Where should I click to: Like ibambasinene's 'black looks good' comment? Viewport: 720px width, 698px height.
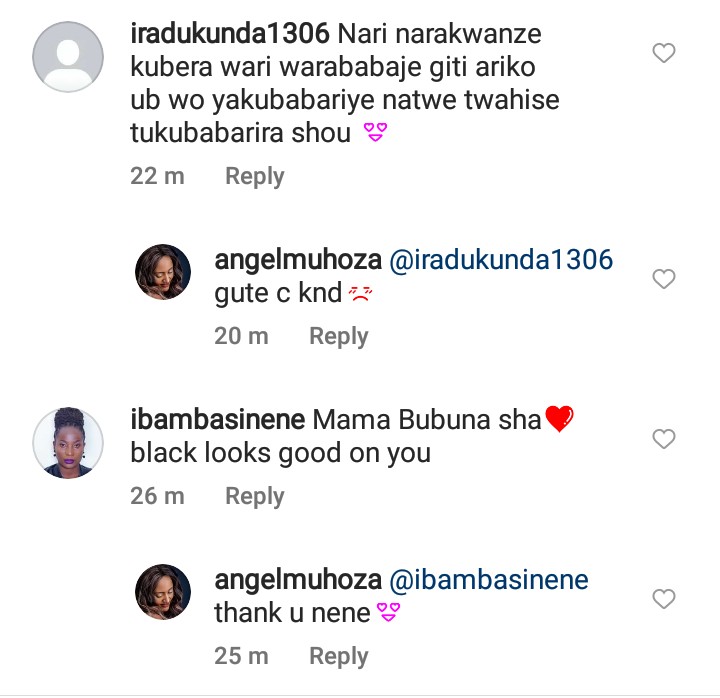click(x=664, y=439)
